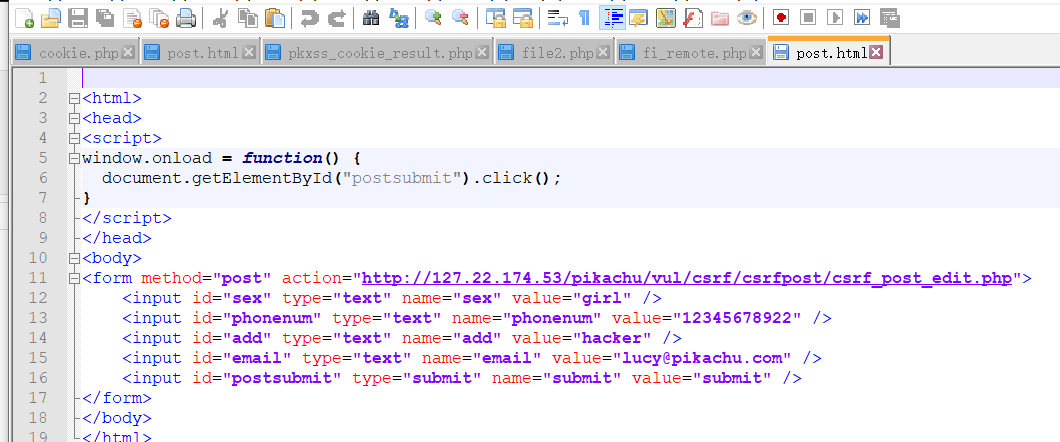Collapse the <form> fold on line 11
This screenshot has width=1060, height=442.
click(x=74, y=278)
